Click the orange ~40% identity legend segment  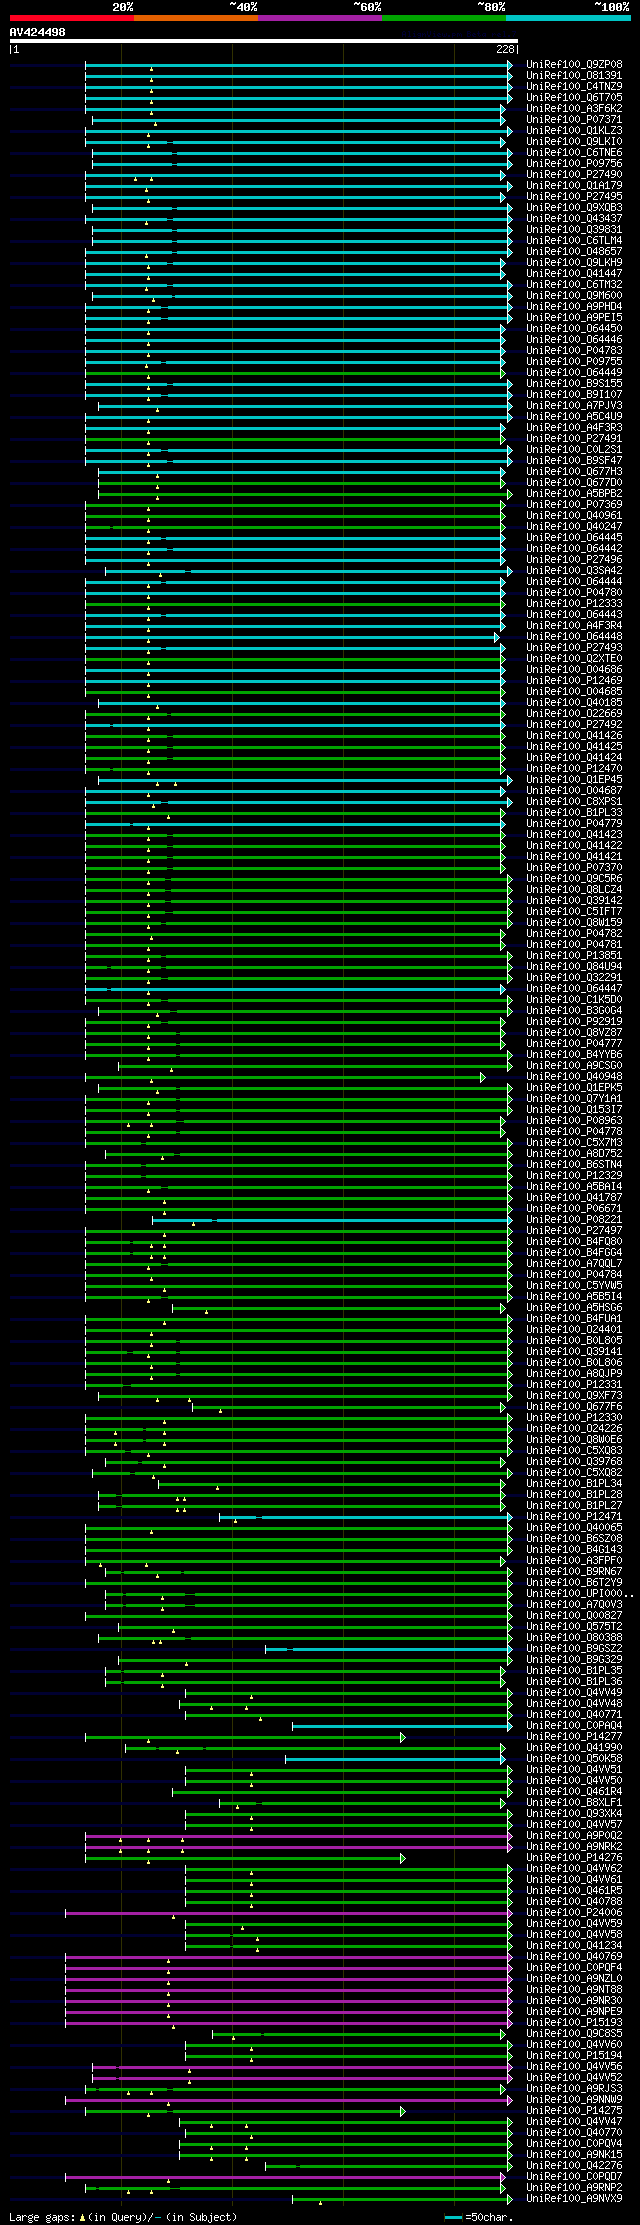click(x=195, y=18)
